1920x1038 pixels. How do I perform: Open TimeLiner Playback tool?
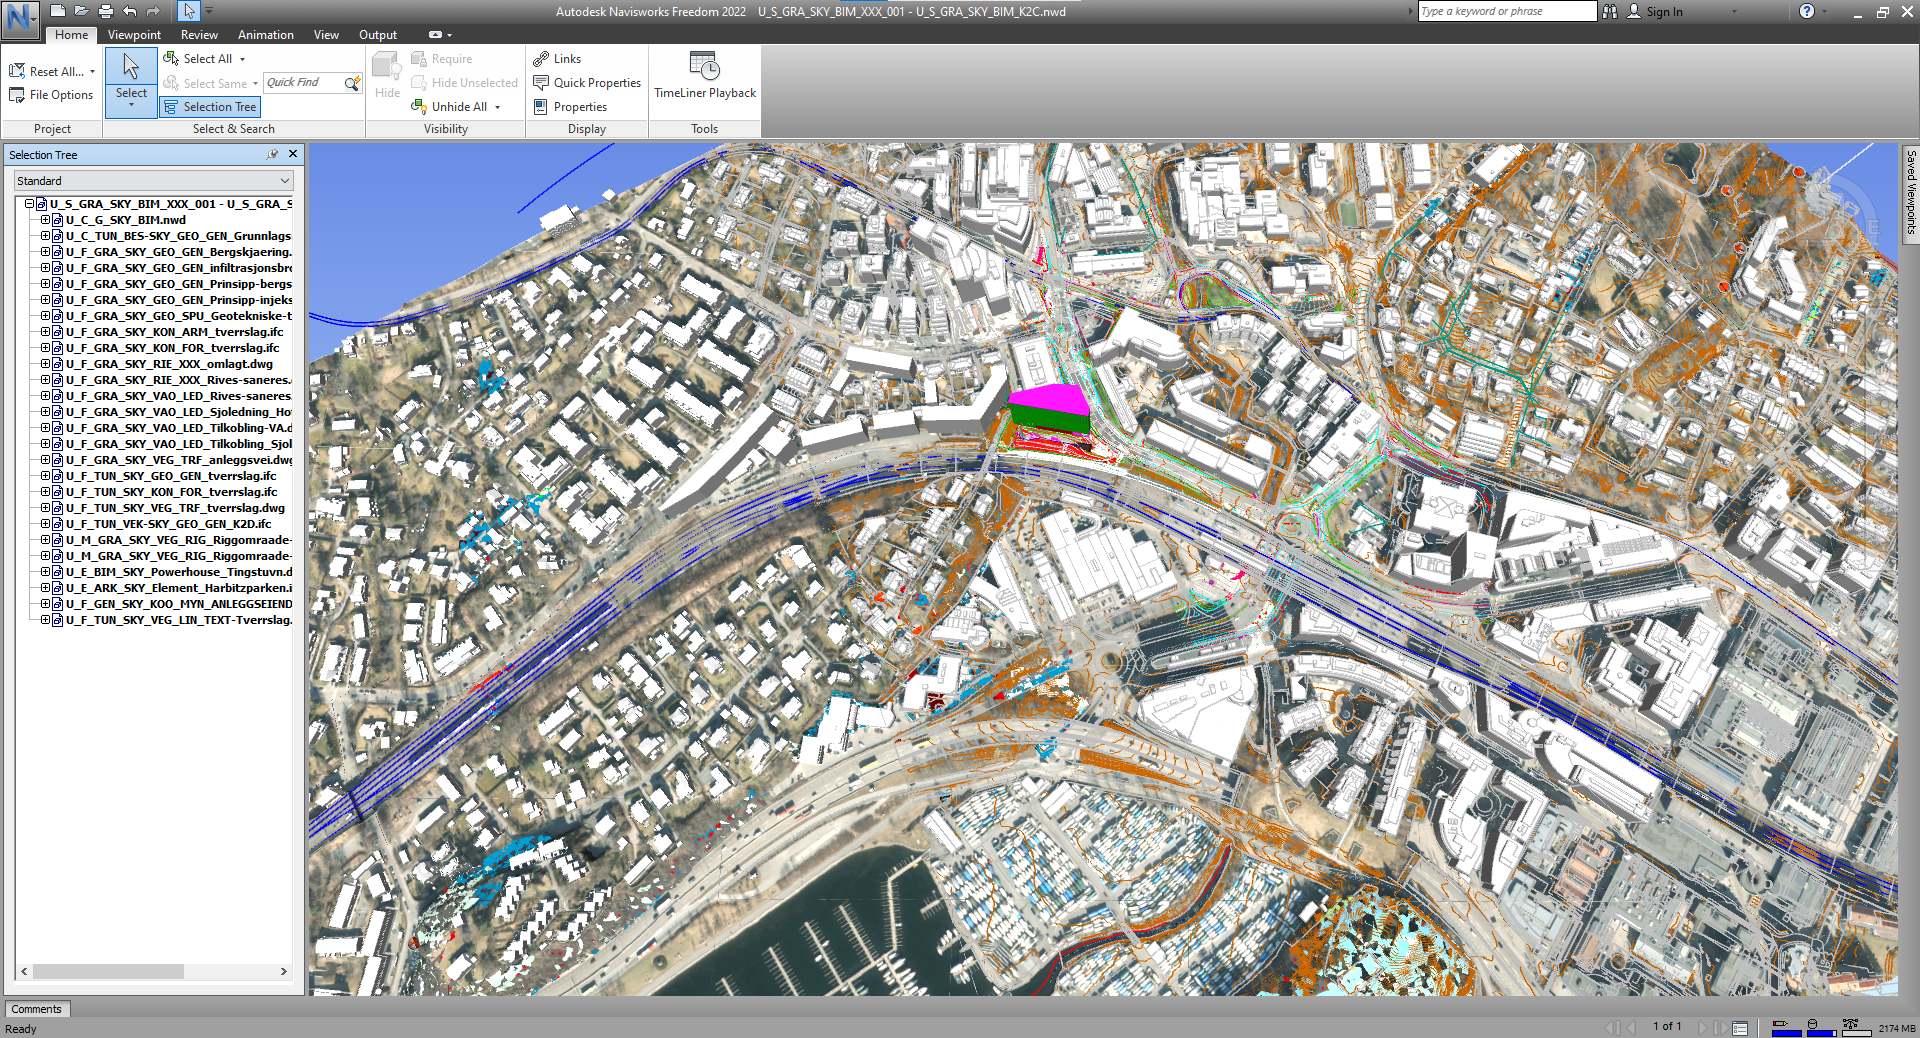point(705,75)
